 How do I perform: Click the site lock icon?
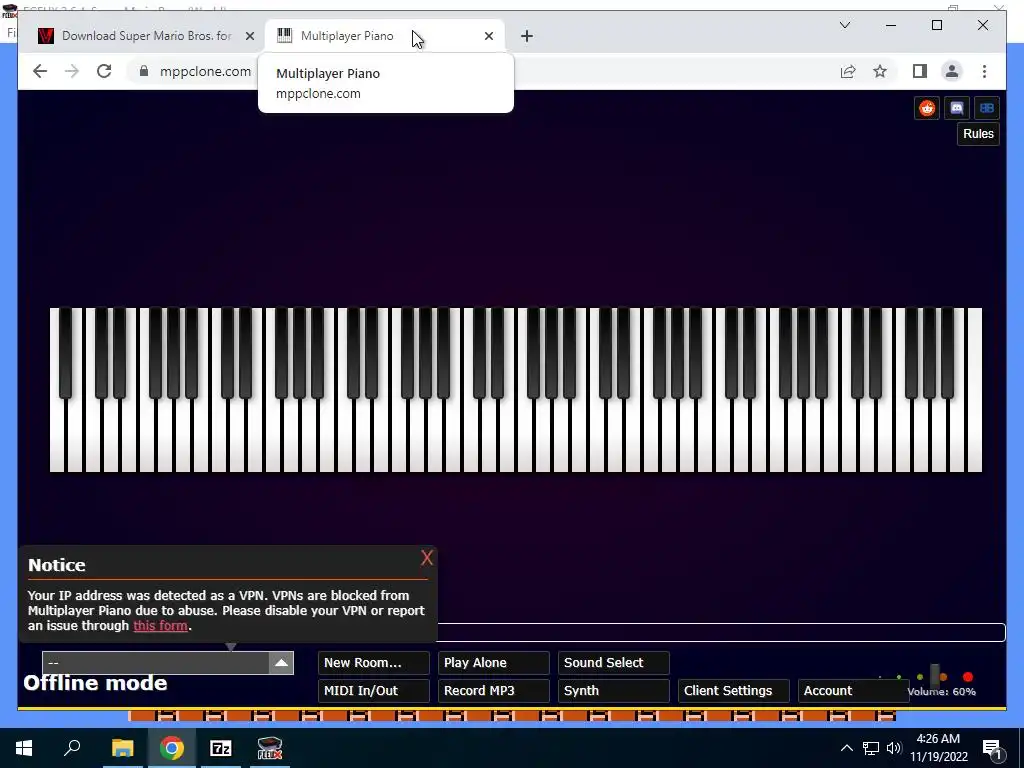(144, 71)
